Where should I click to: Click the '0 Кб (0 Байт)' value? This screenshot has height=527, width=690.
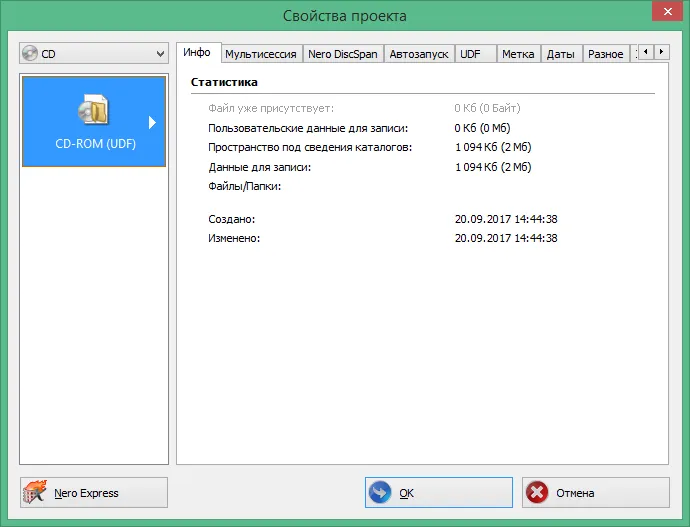click(487, 108)
